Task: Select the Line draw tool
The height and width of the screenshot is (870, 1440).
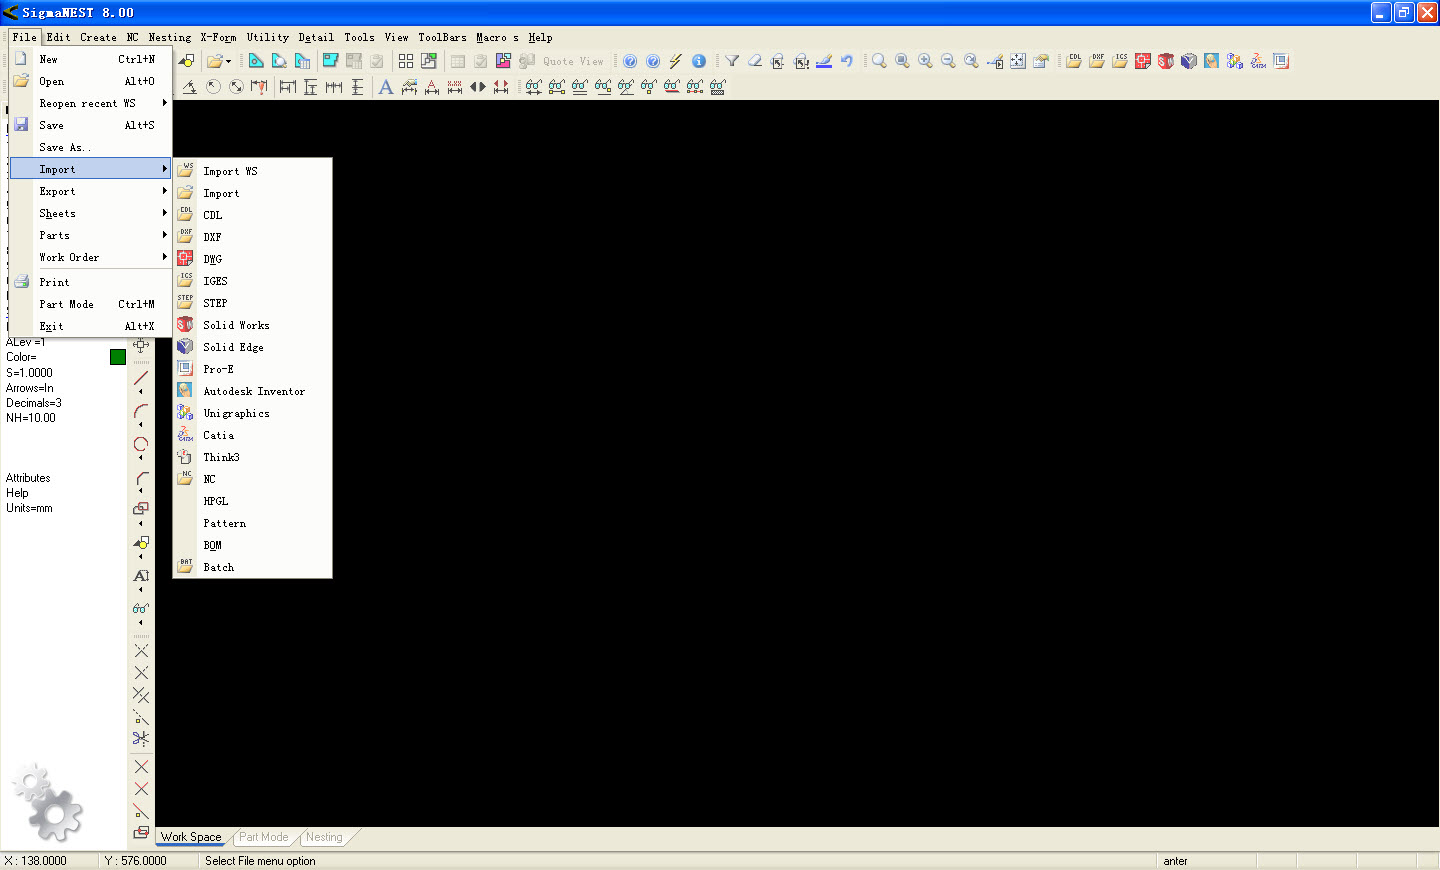Action: pyautogui.click(x=141, y=377)
